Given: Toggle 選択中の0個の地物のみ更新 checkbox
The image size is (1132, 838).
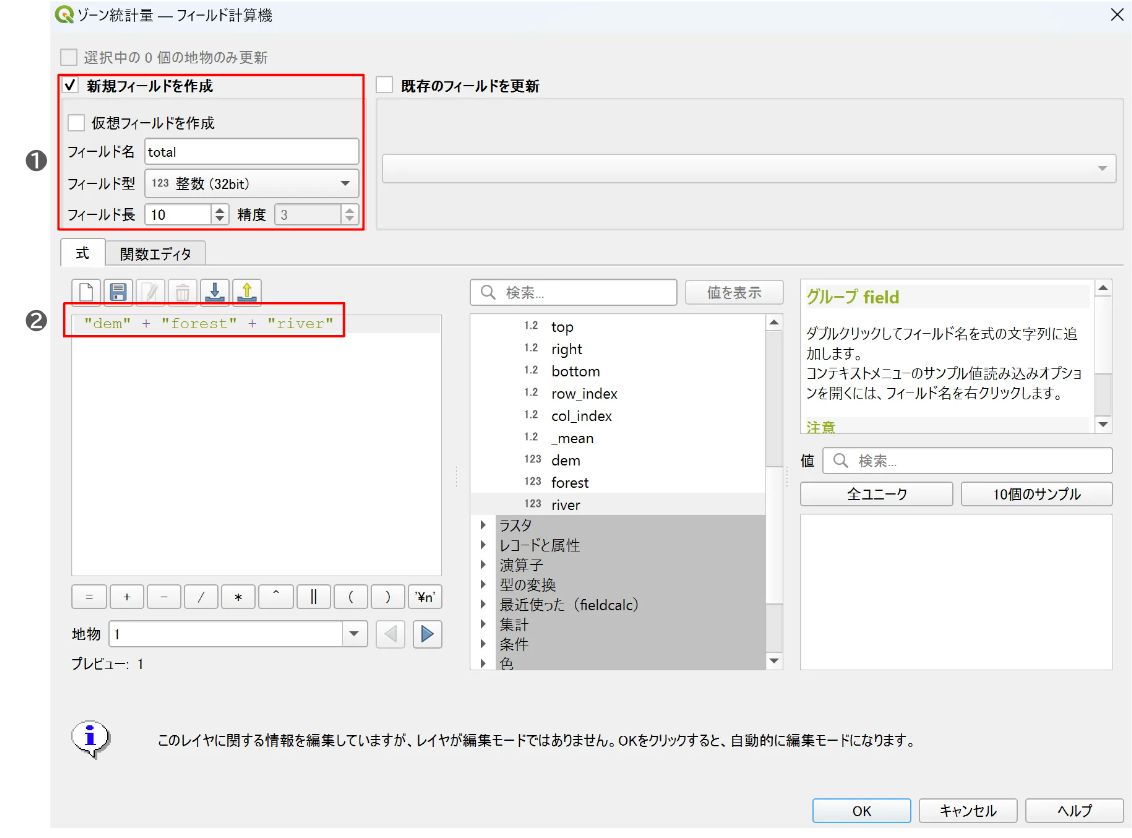Looking at the screenshot, I should tap(69, 57).
